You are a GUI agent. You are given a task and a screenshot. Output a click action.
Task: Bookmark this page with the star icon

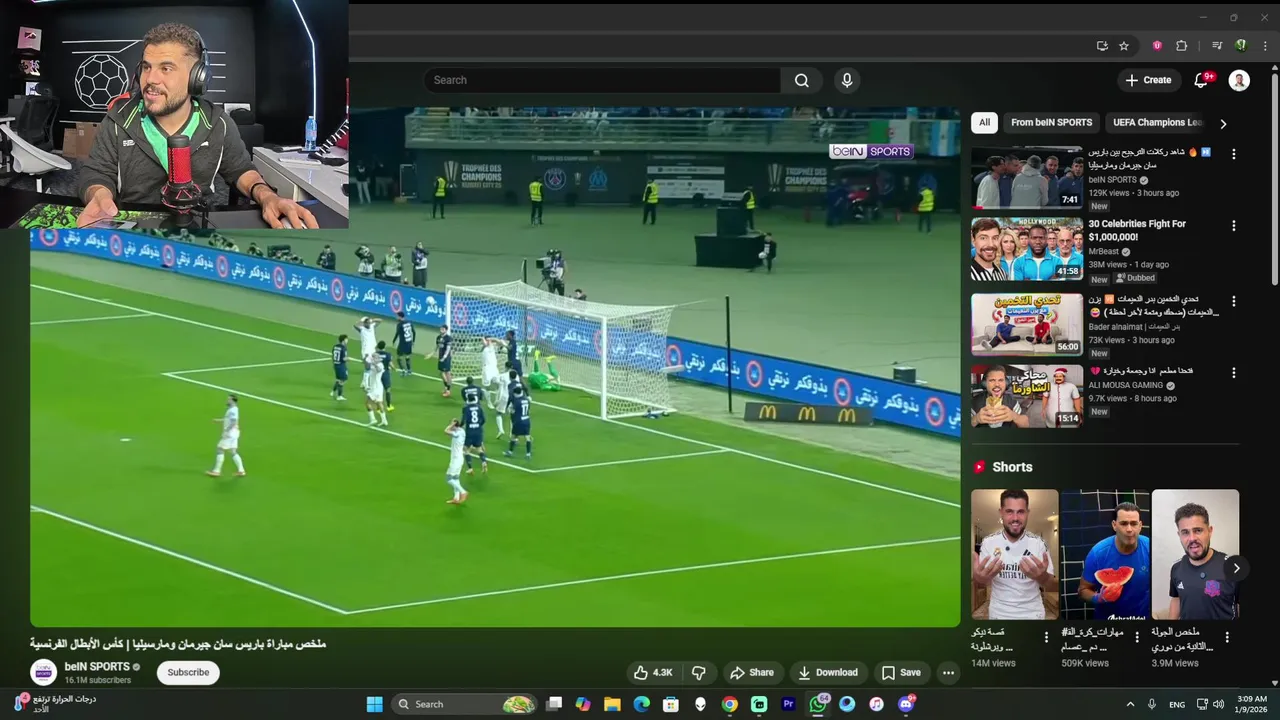coord(1124,45)
